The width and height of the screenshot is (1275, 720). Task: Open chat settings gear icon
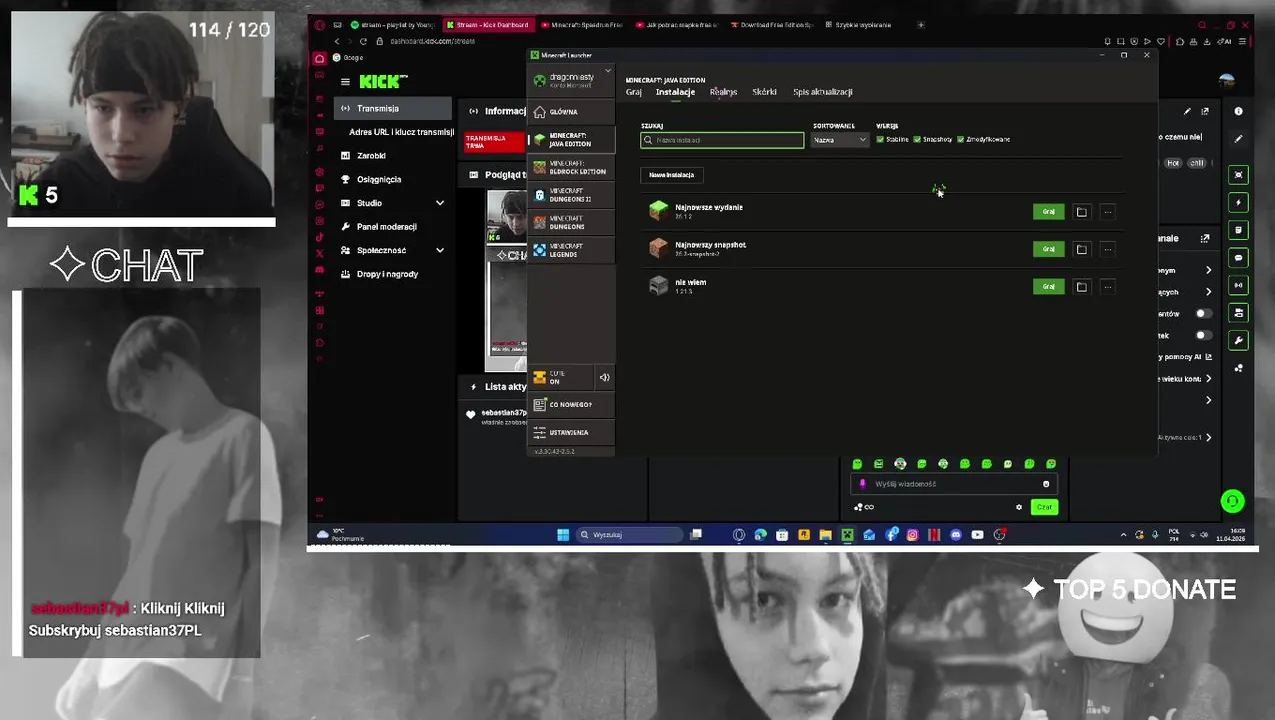(1019, 507)
